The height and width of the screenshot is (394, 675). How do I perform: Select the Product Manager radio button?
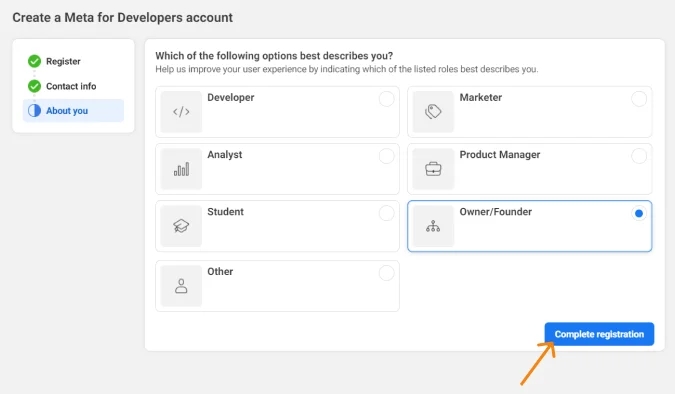click(639, 156)
